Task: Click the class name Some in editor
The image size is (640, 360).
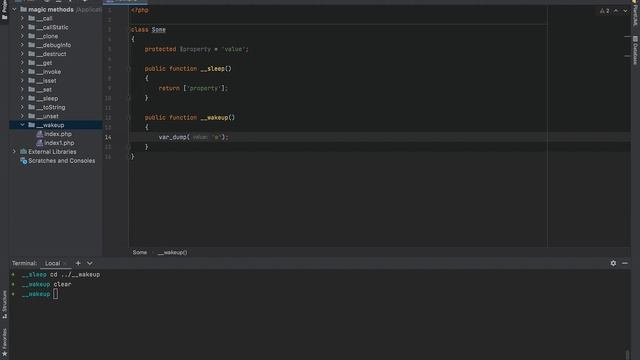Action: (159, 30)
